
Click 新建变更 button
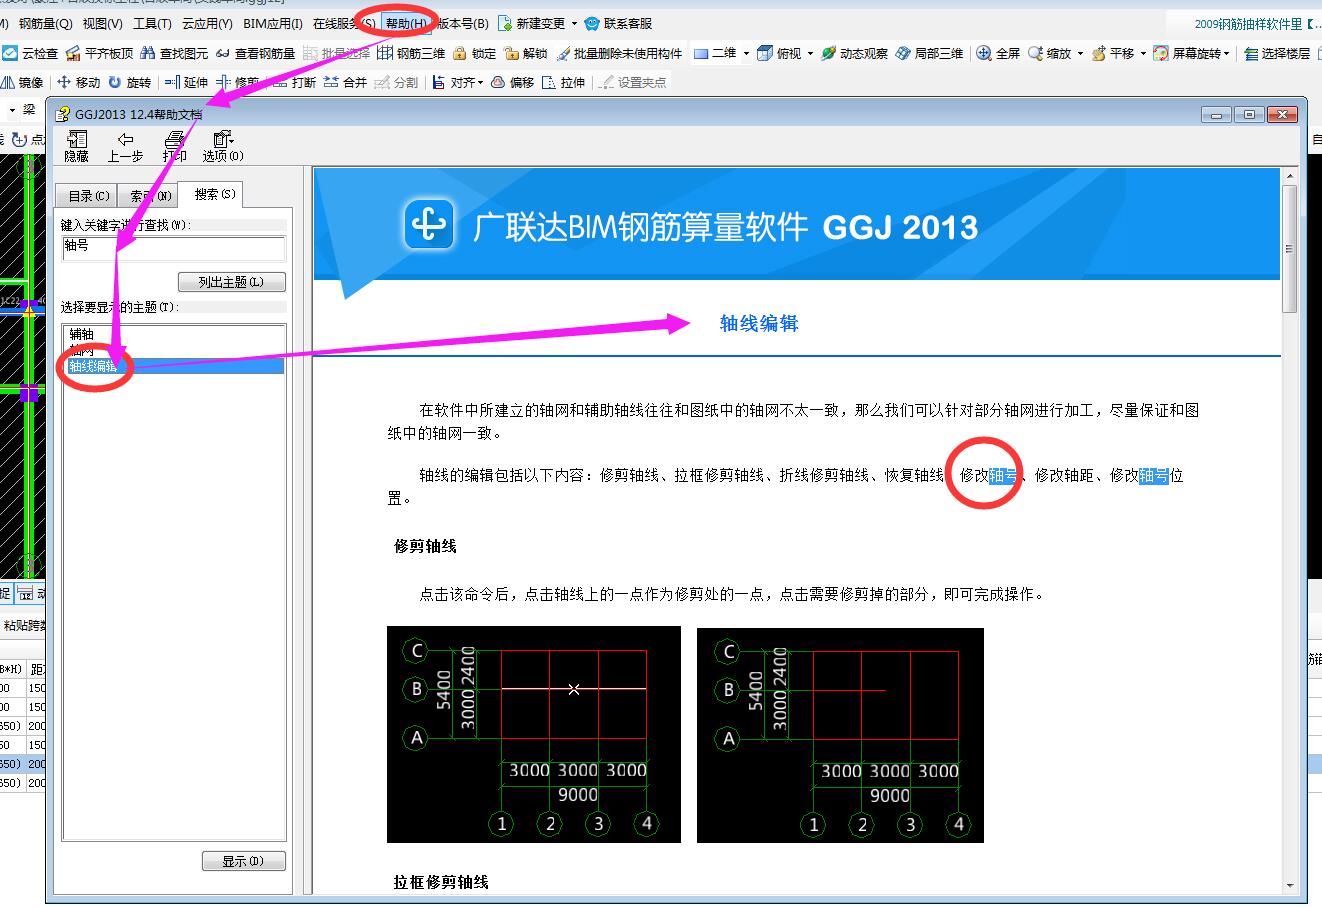point(531,23)
